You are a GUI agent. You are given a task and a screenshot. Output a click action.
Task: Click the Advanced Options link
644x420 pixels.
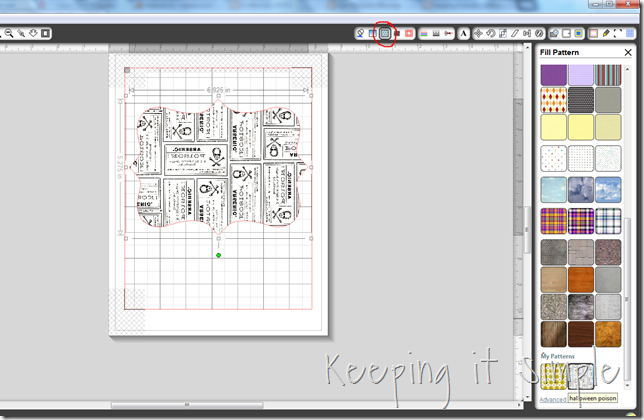pos(552,400)
